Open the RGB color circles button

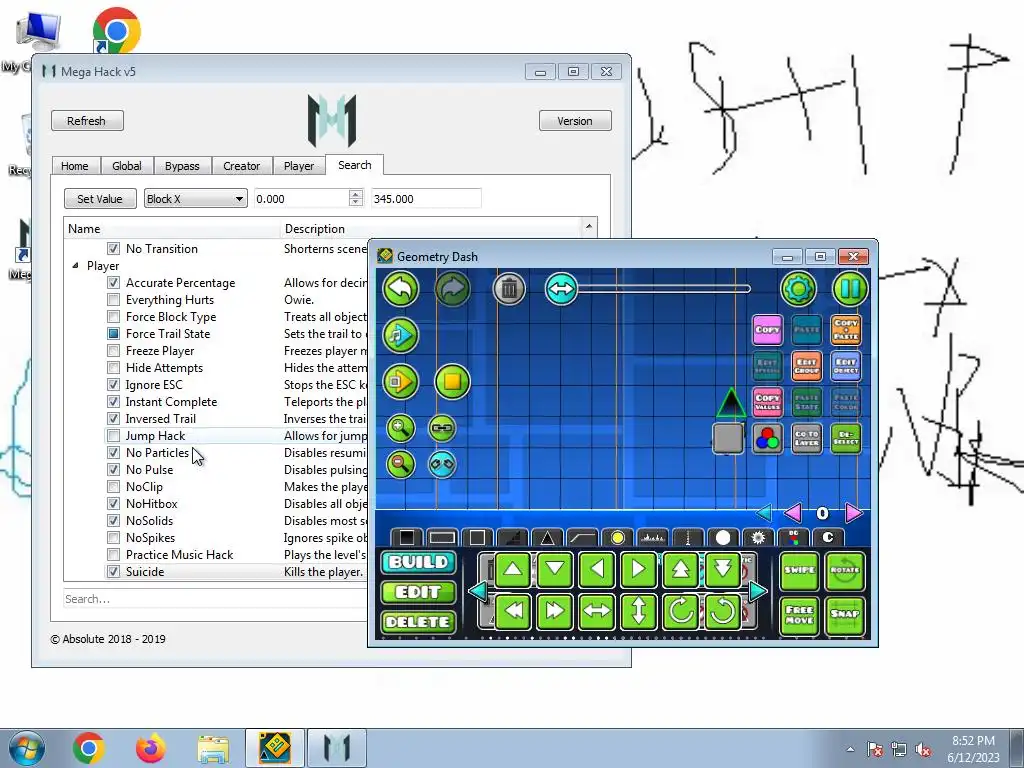[x=767, y=438]
